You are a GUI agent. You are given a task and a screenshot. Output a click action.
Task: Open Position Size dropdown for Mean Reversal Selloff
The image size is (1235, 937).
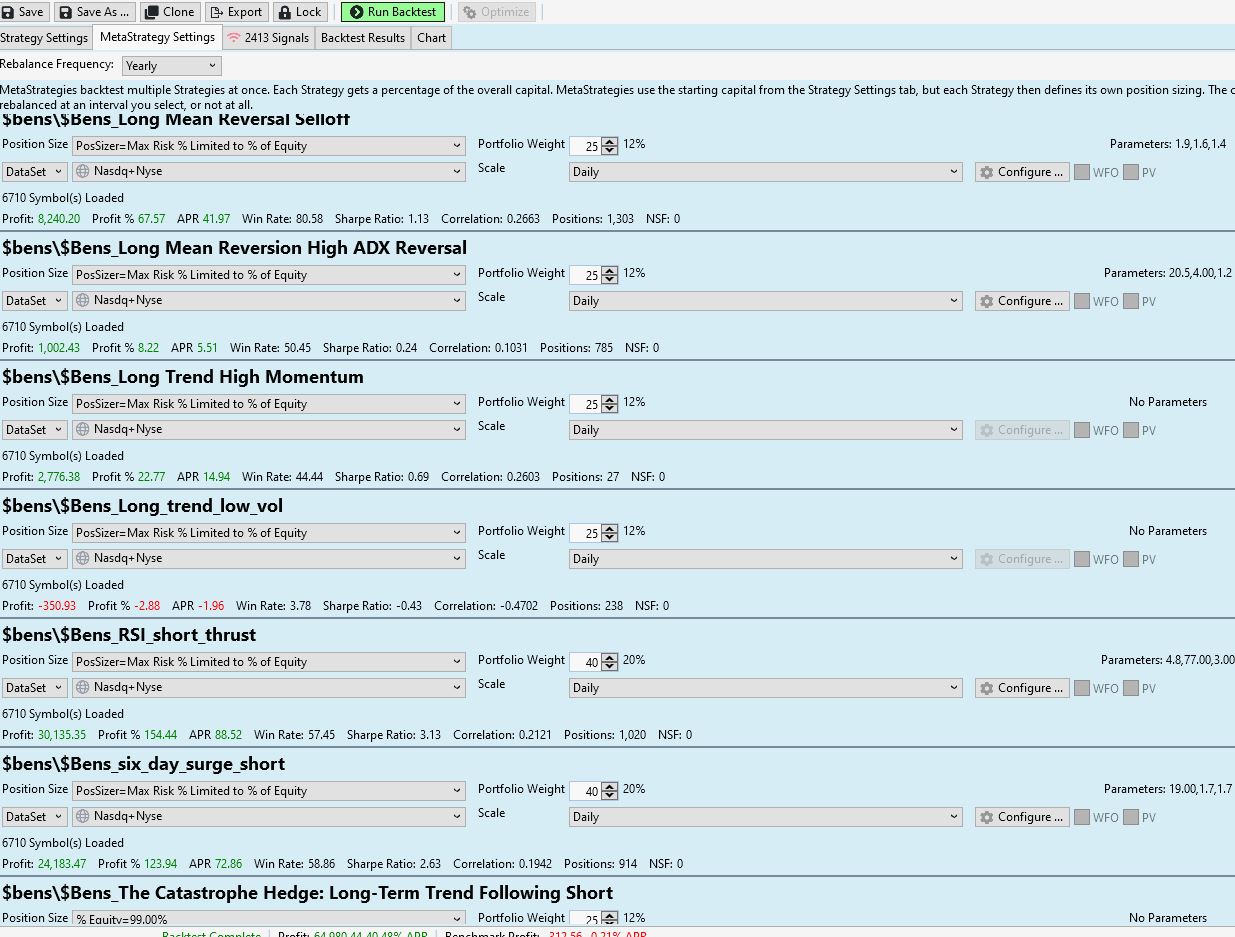(x=269, y=146)
